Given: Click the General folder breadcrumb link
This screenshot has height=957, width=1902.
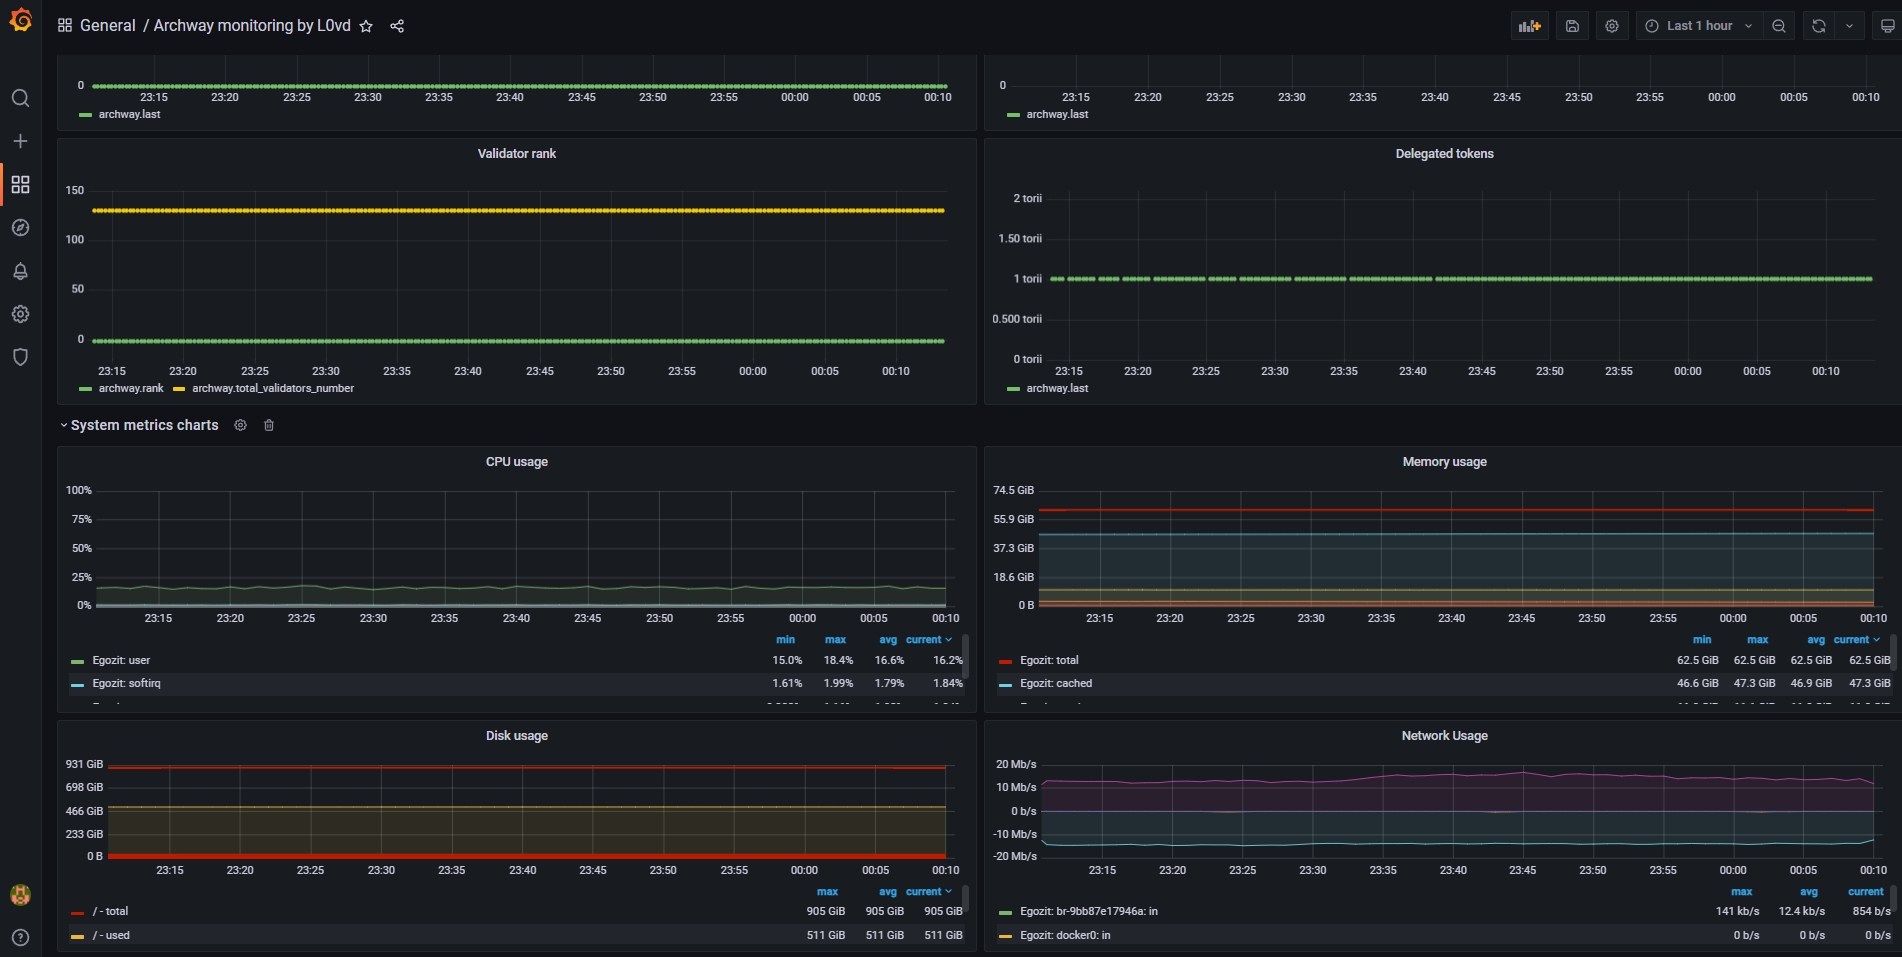Looking at the screenshot, I should pos(107,26).
